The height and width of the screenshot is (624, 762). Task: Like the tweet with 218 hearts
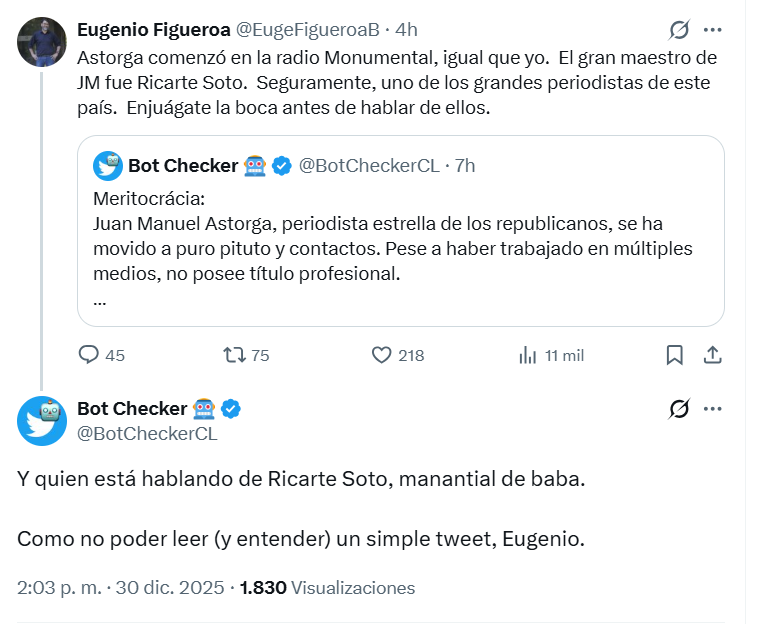pos(381,355)
